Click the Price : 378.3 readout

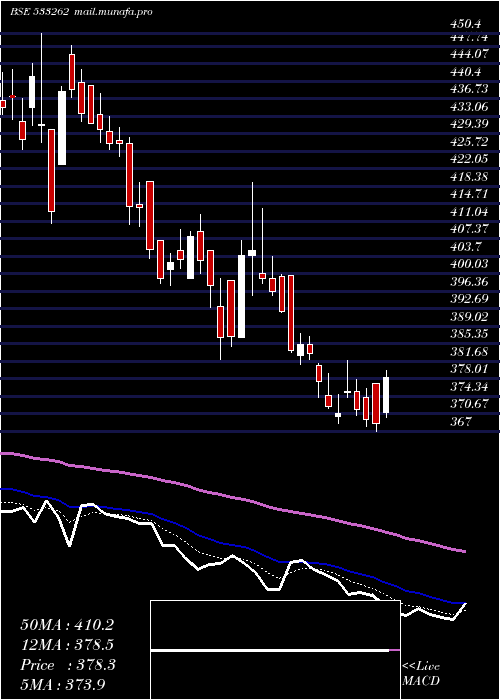pos(67,665)
